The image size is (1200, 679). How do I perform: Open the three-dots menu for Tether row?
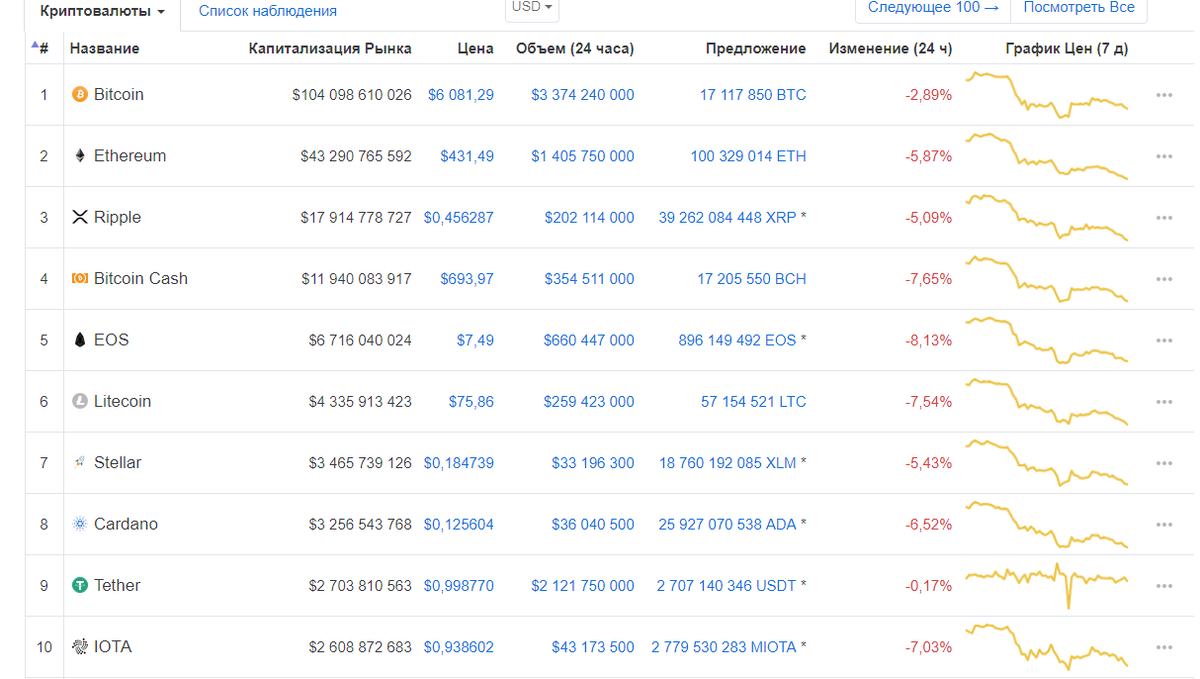pyautogui.click(x=1164, y=586)
